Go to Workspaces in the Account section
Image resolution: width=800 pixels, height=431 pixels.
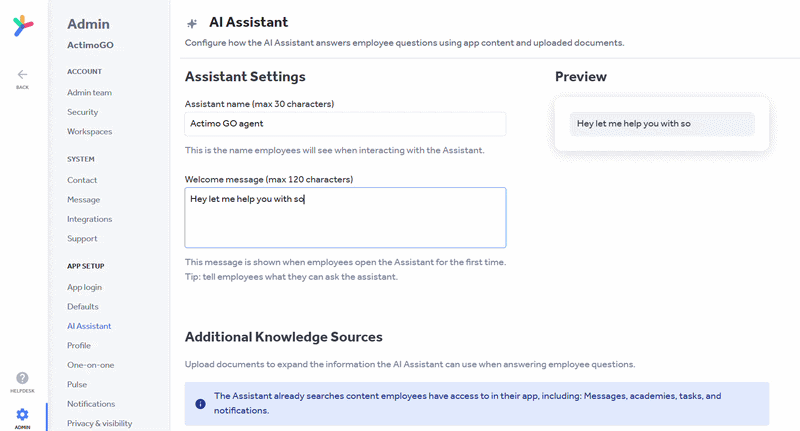pyautogui.click(x=89, y=131)
